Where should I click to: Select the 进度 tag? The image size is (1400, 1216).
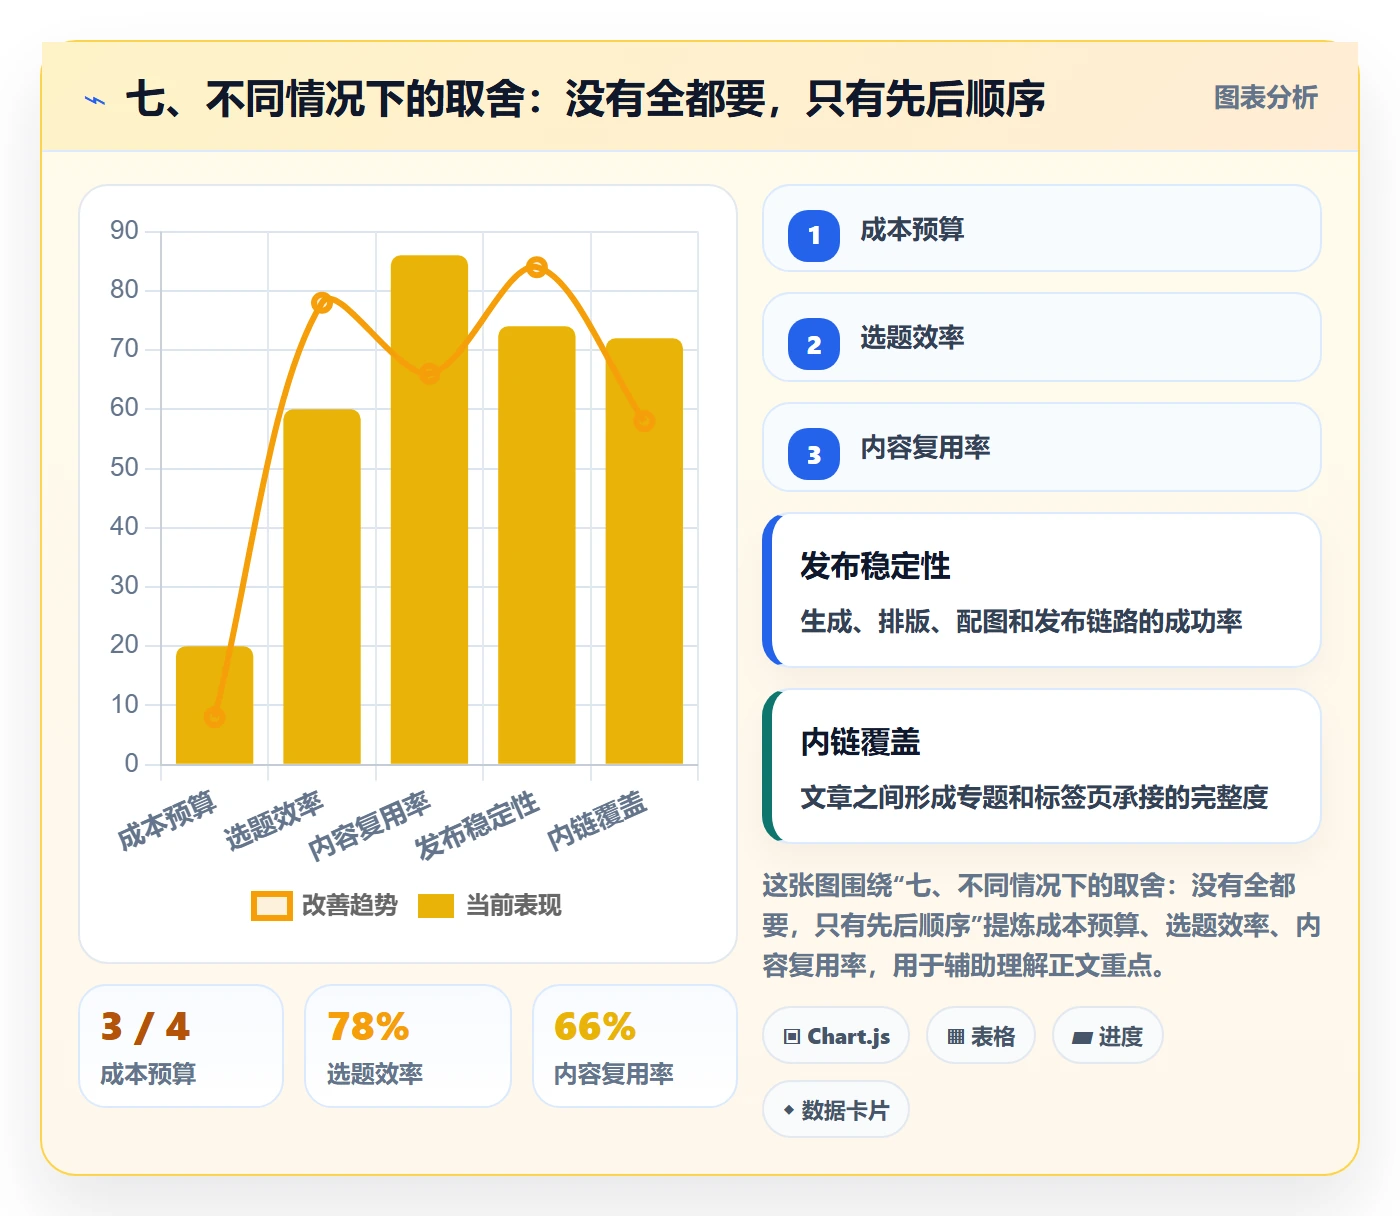pyautogui.click(x=1108, y=1036)
